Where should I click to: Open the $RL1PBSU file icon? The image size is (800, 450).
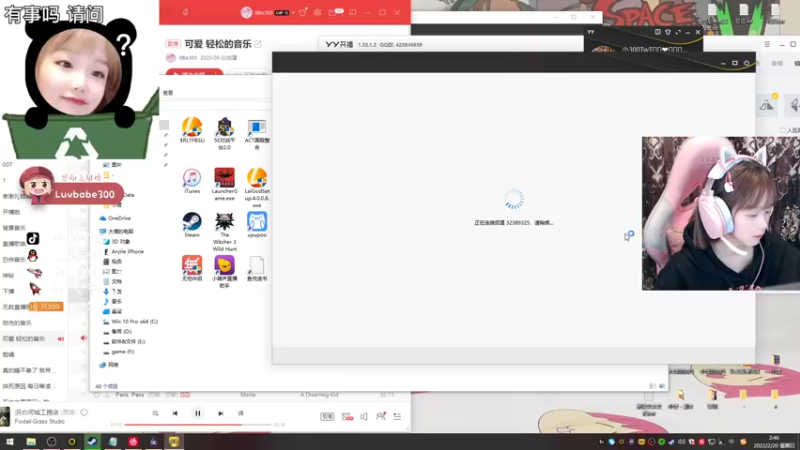192,130
